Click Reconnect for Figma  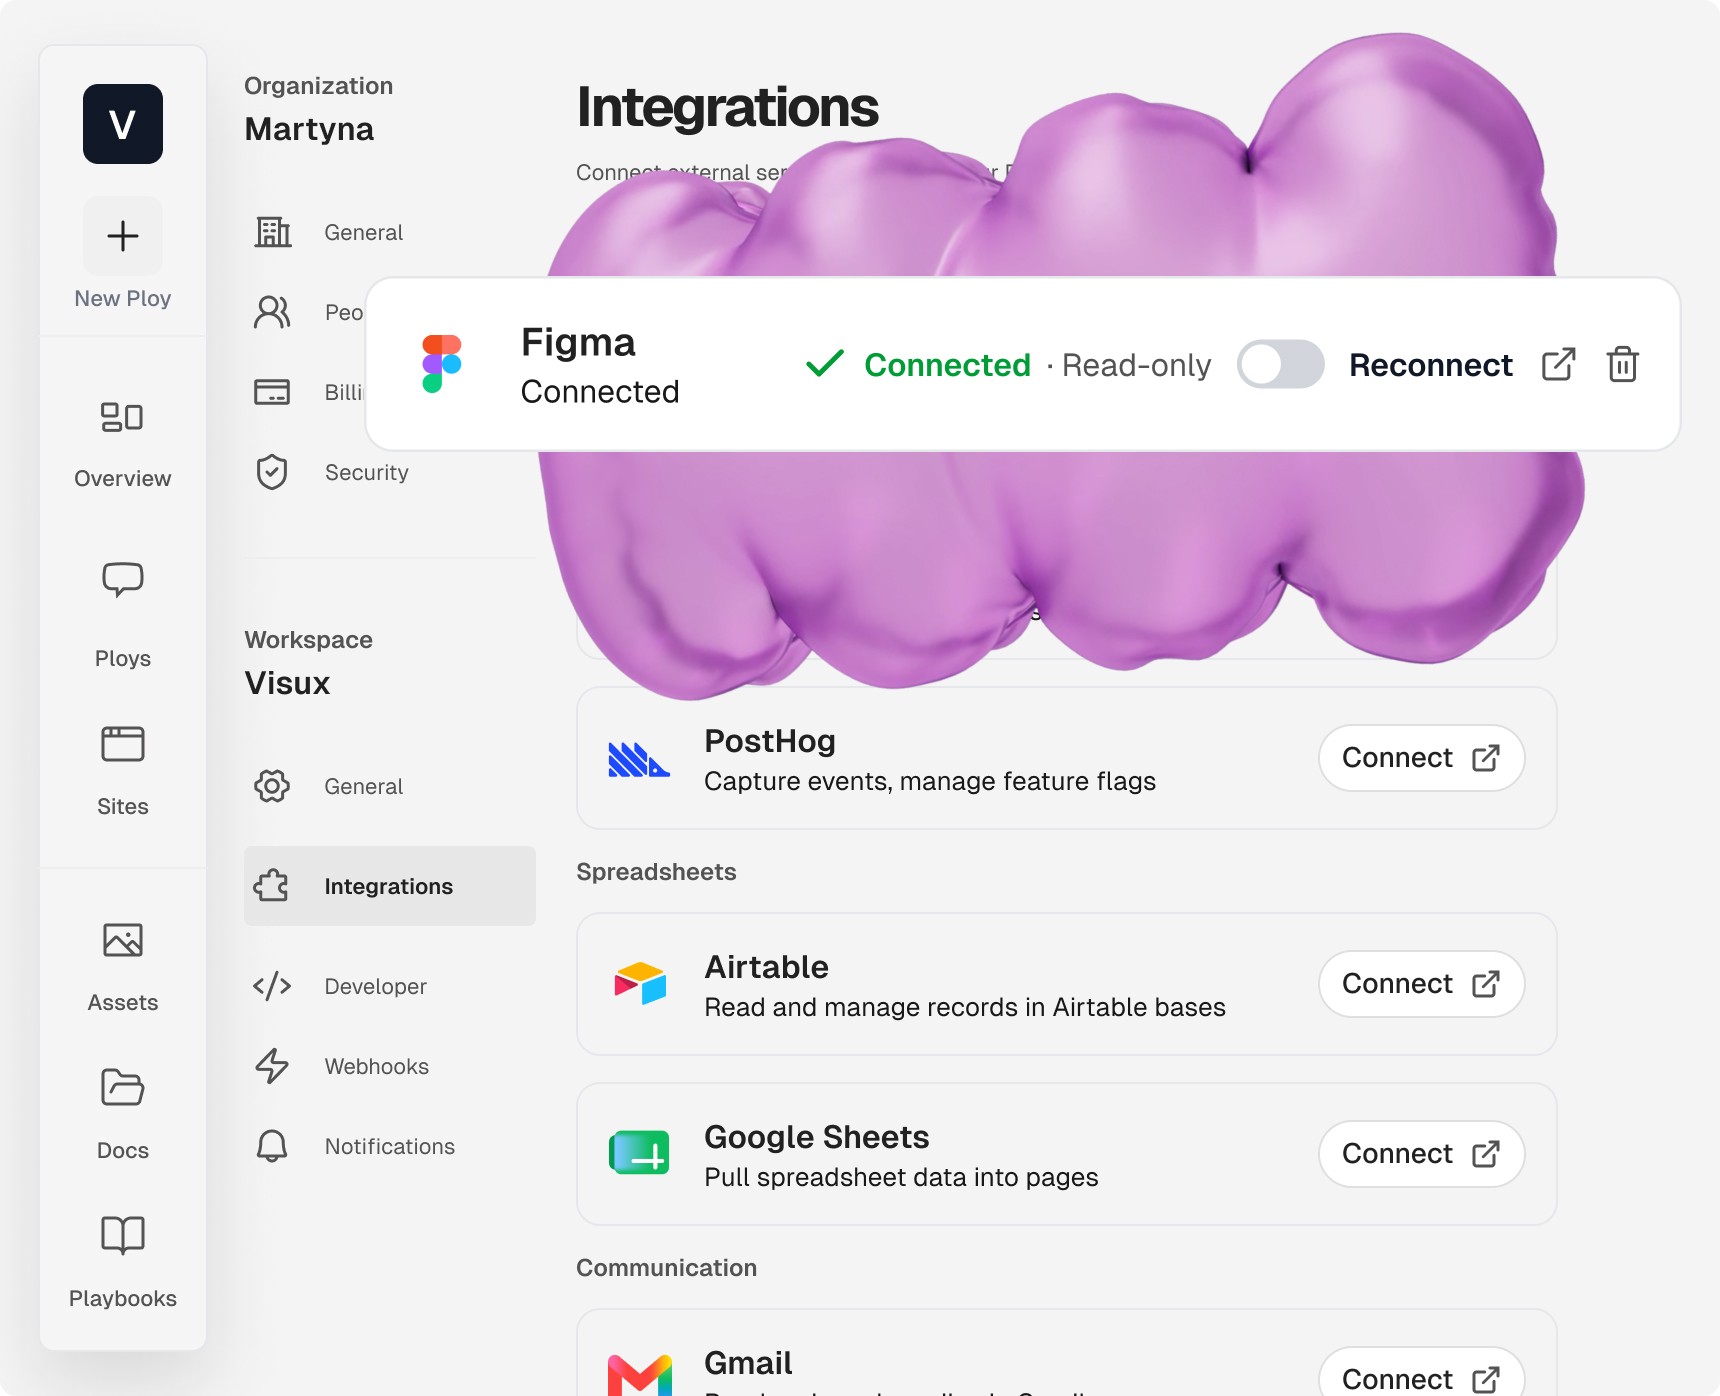pyautogui.click(x=1430, y=365)
